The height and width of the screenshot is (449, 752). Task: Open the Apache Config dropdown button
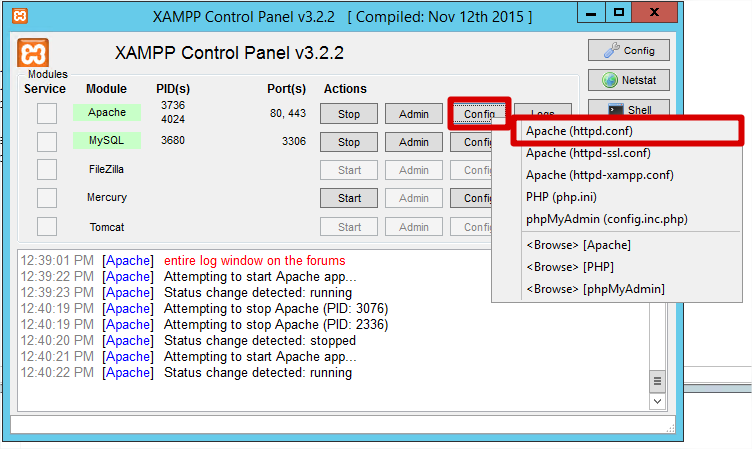pyautogui.click(x=479, y=114)
